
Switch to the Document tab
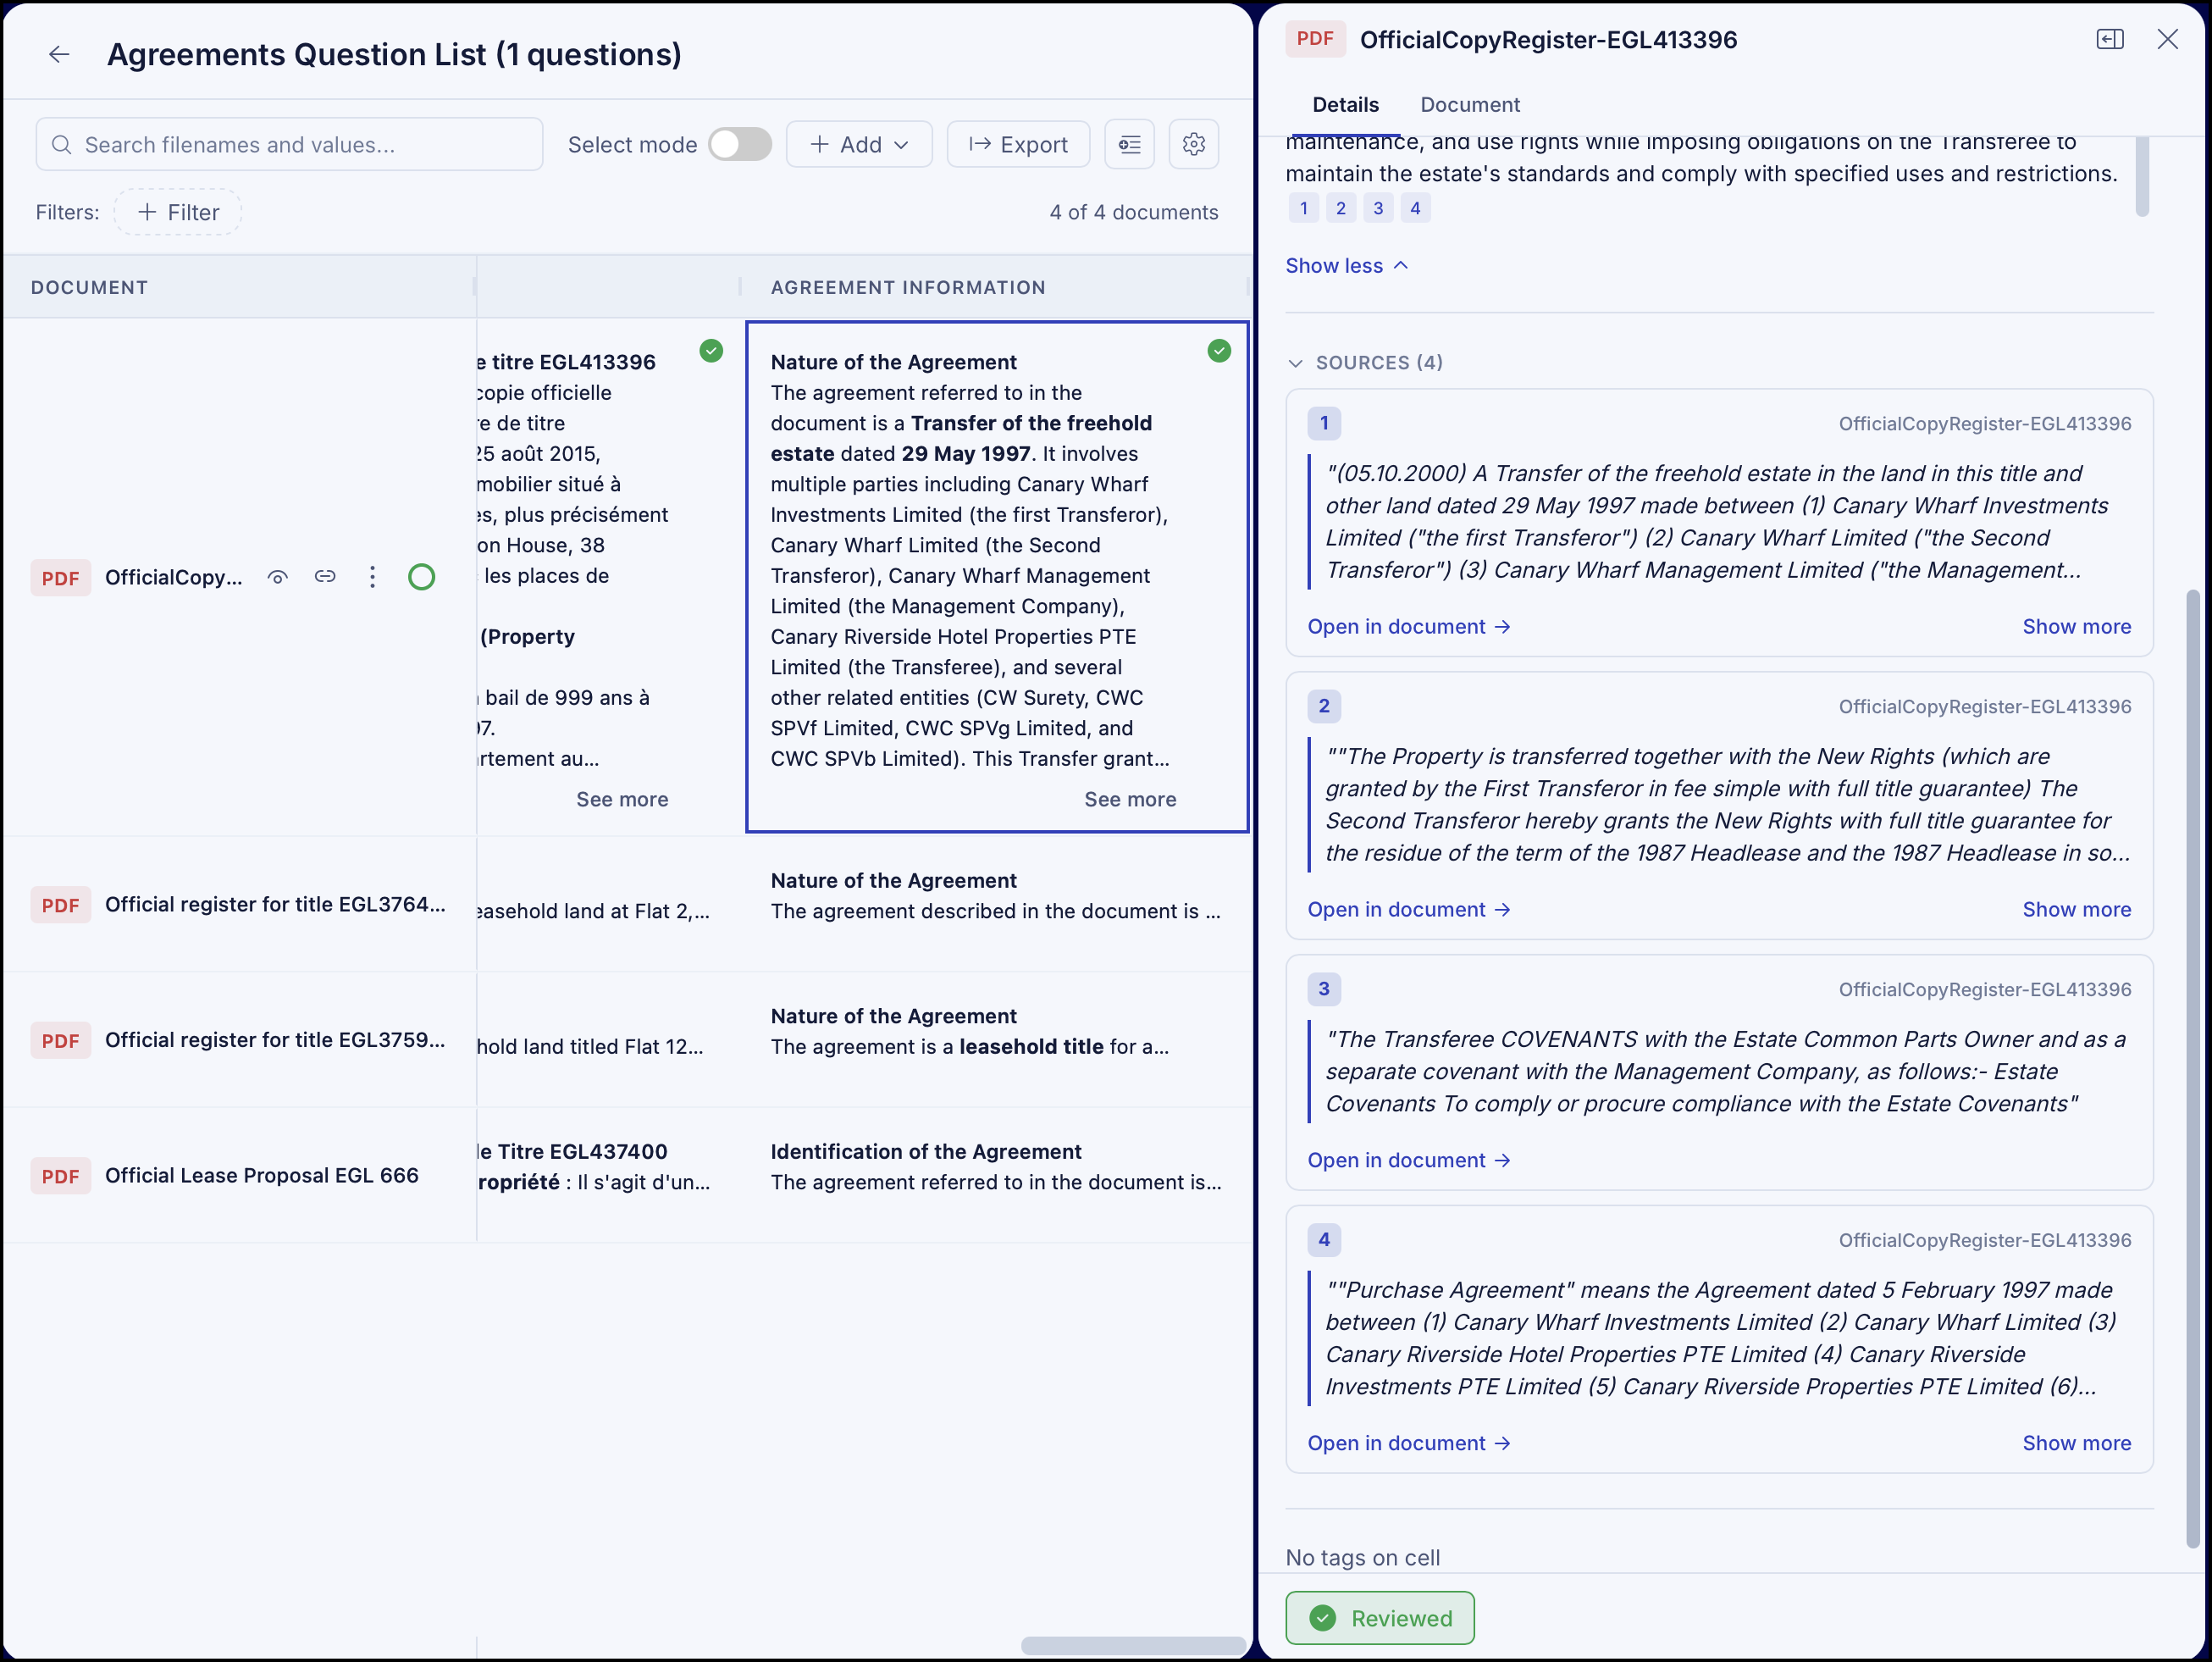point(1470,105)
